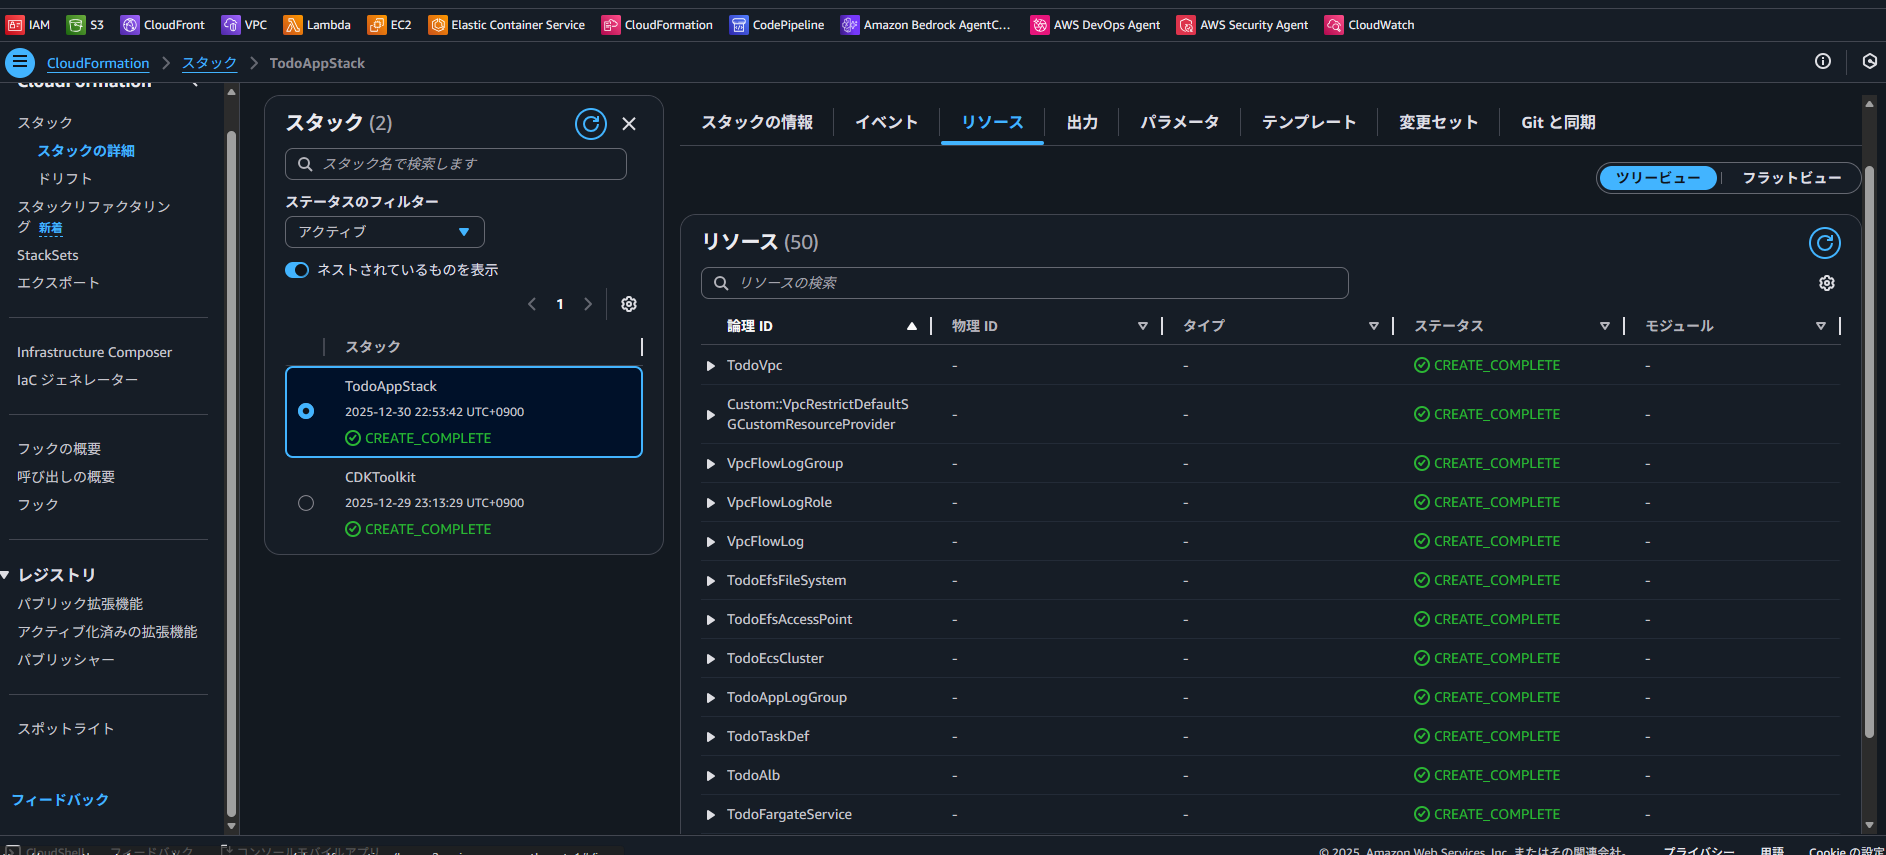Open the Git sync tab
The height and width of the screenshot is (855, 1886).
pos(1558,122)
